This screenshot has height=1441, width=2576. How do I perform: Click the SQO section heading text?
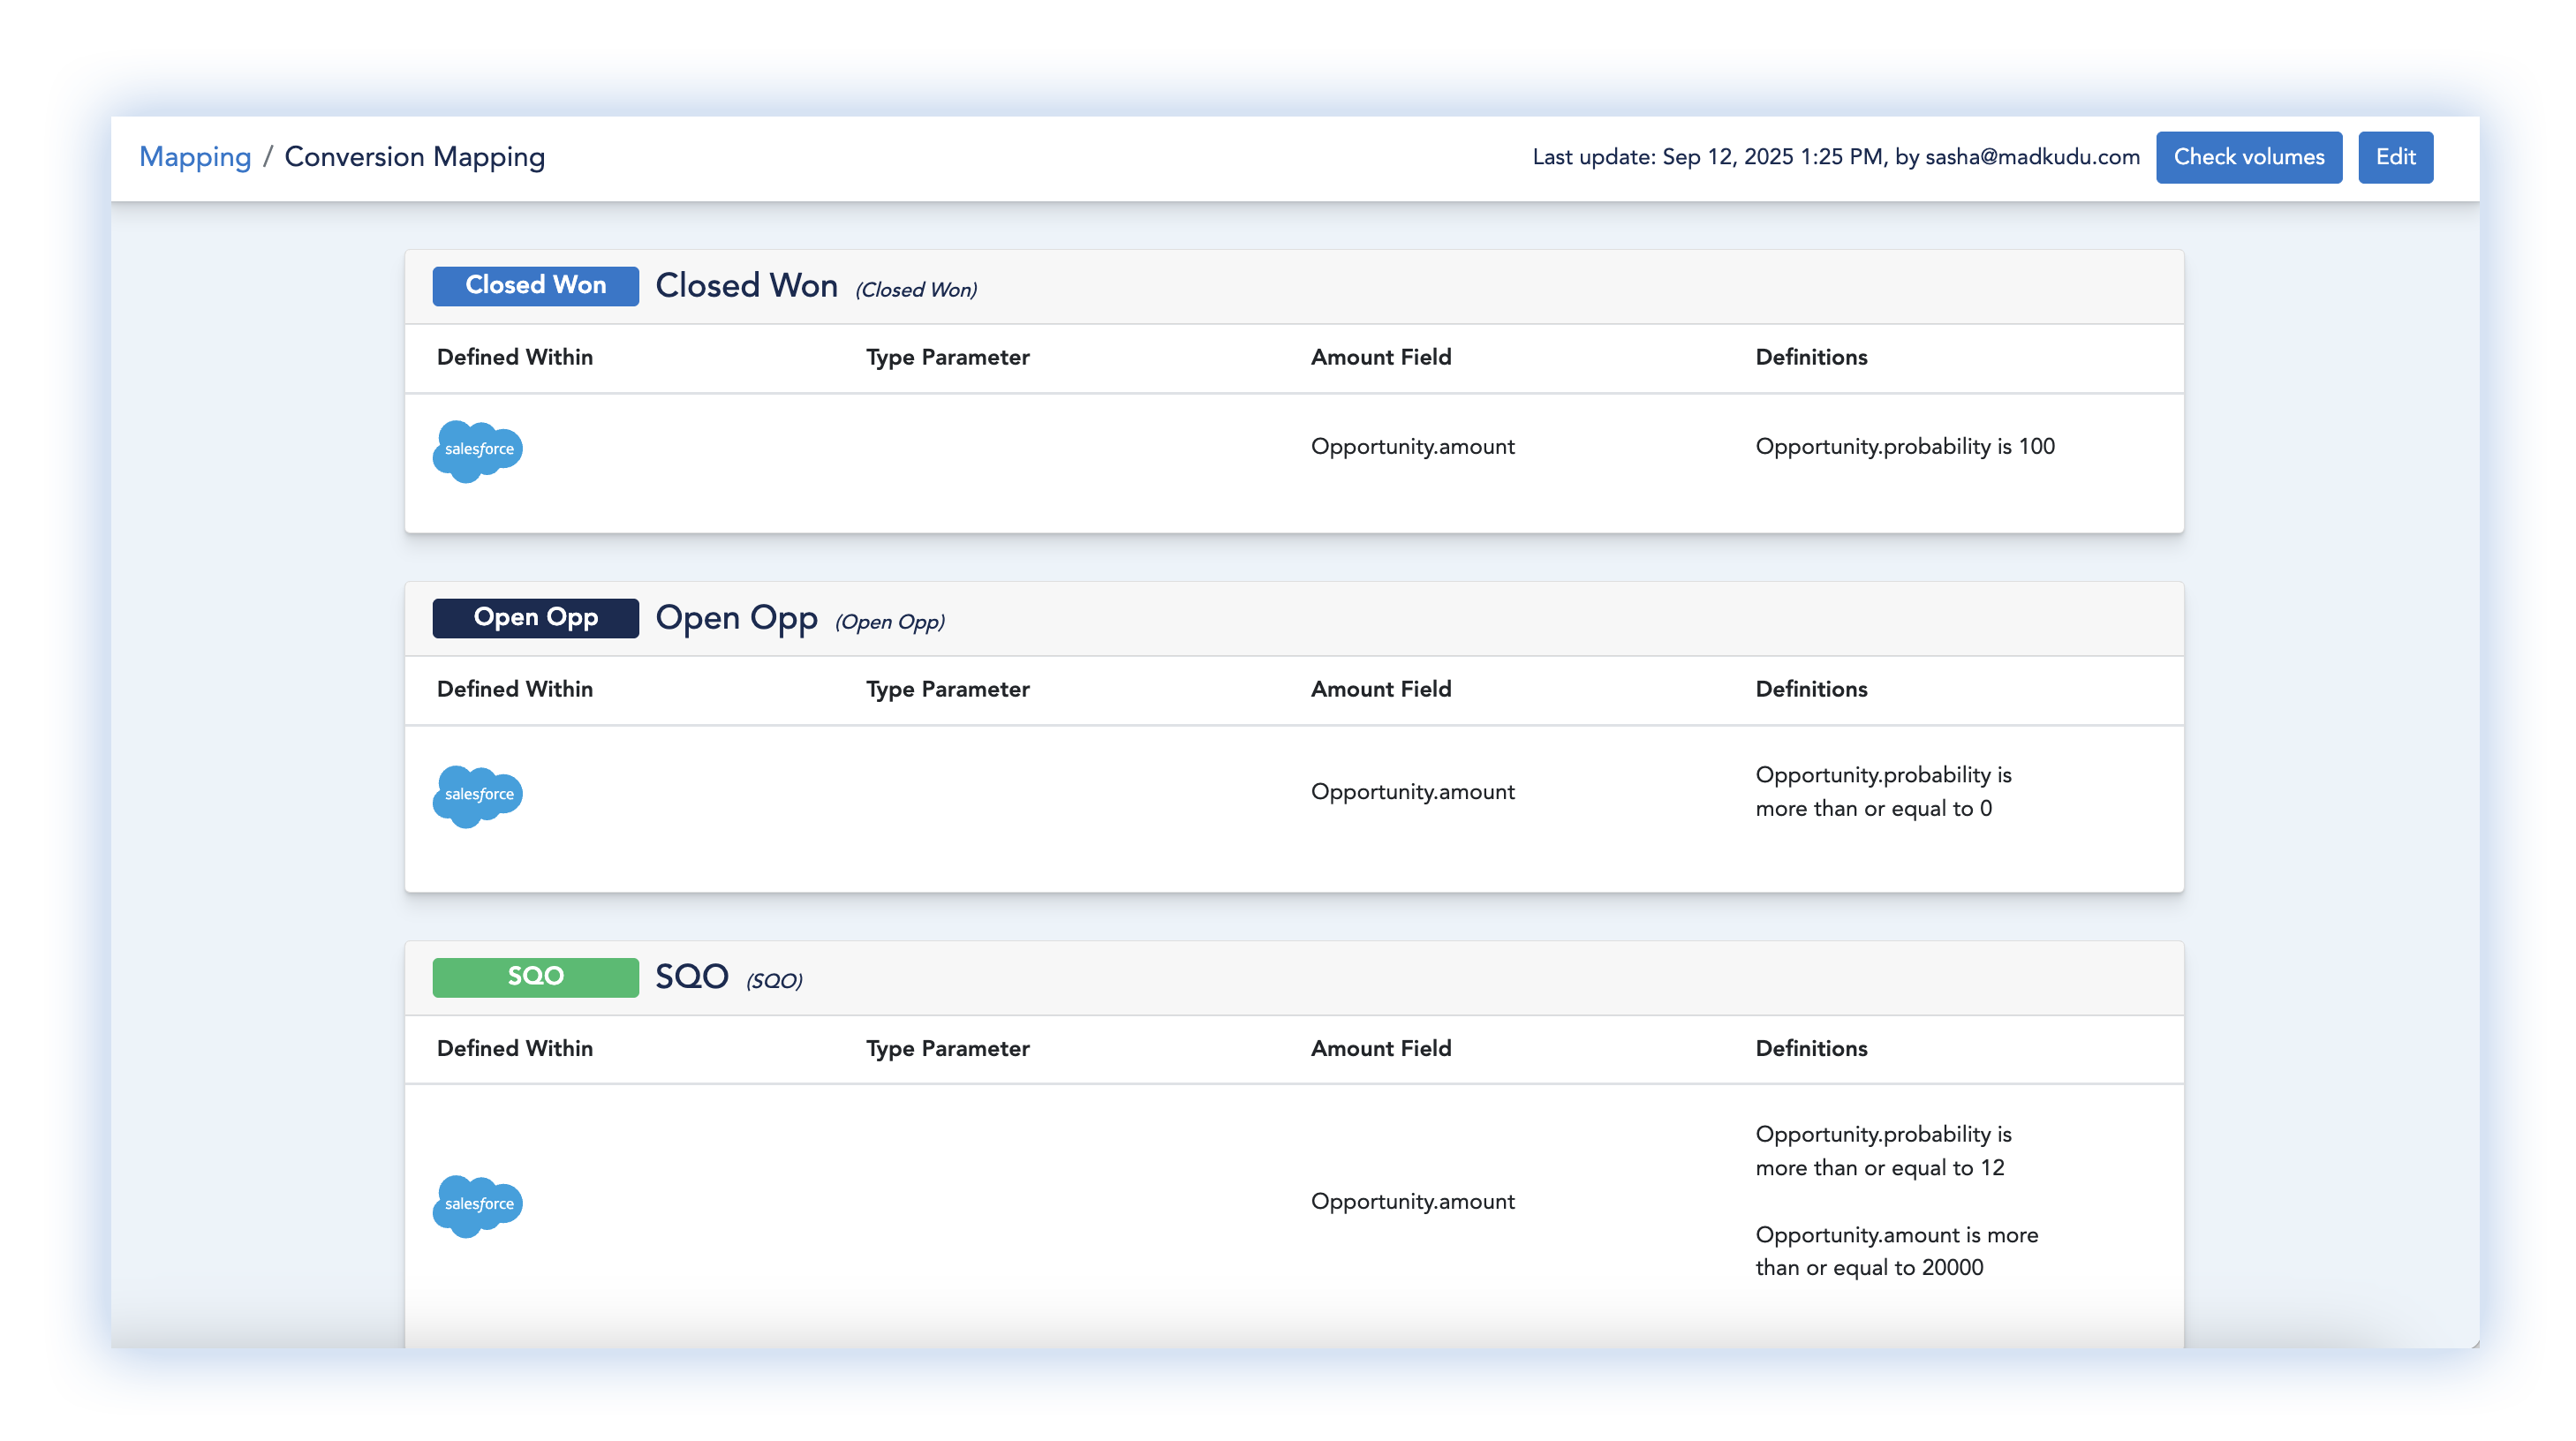pyautogui.click(x=691, y=976)
